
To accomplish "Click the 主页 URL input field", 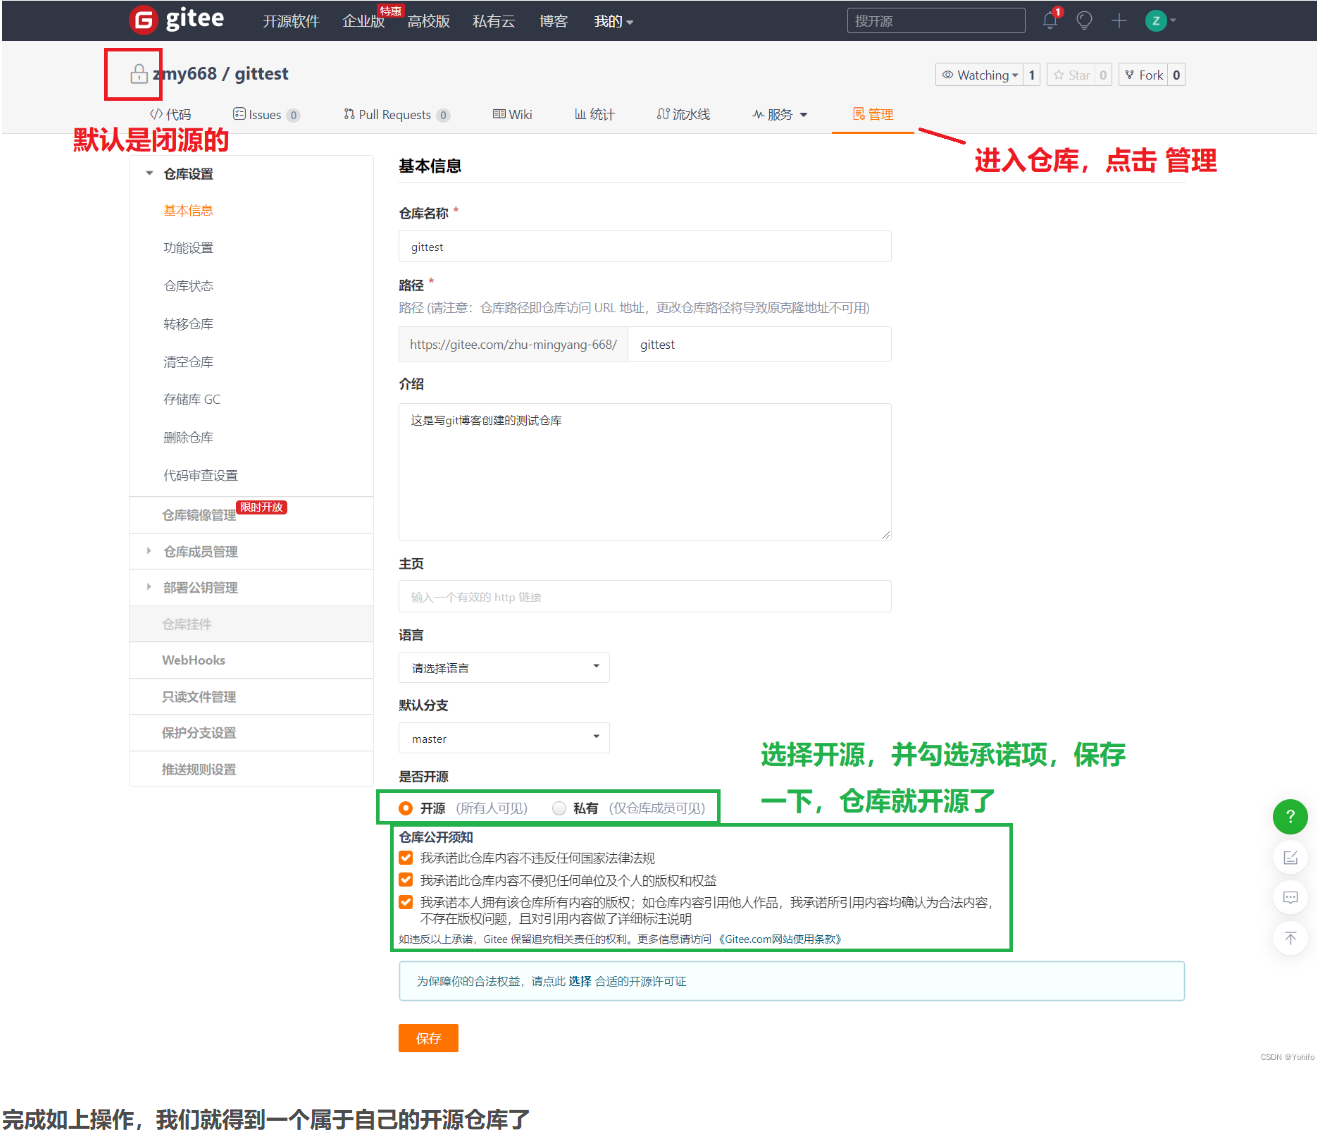I will [x=645, y=596].
